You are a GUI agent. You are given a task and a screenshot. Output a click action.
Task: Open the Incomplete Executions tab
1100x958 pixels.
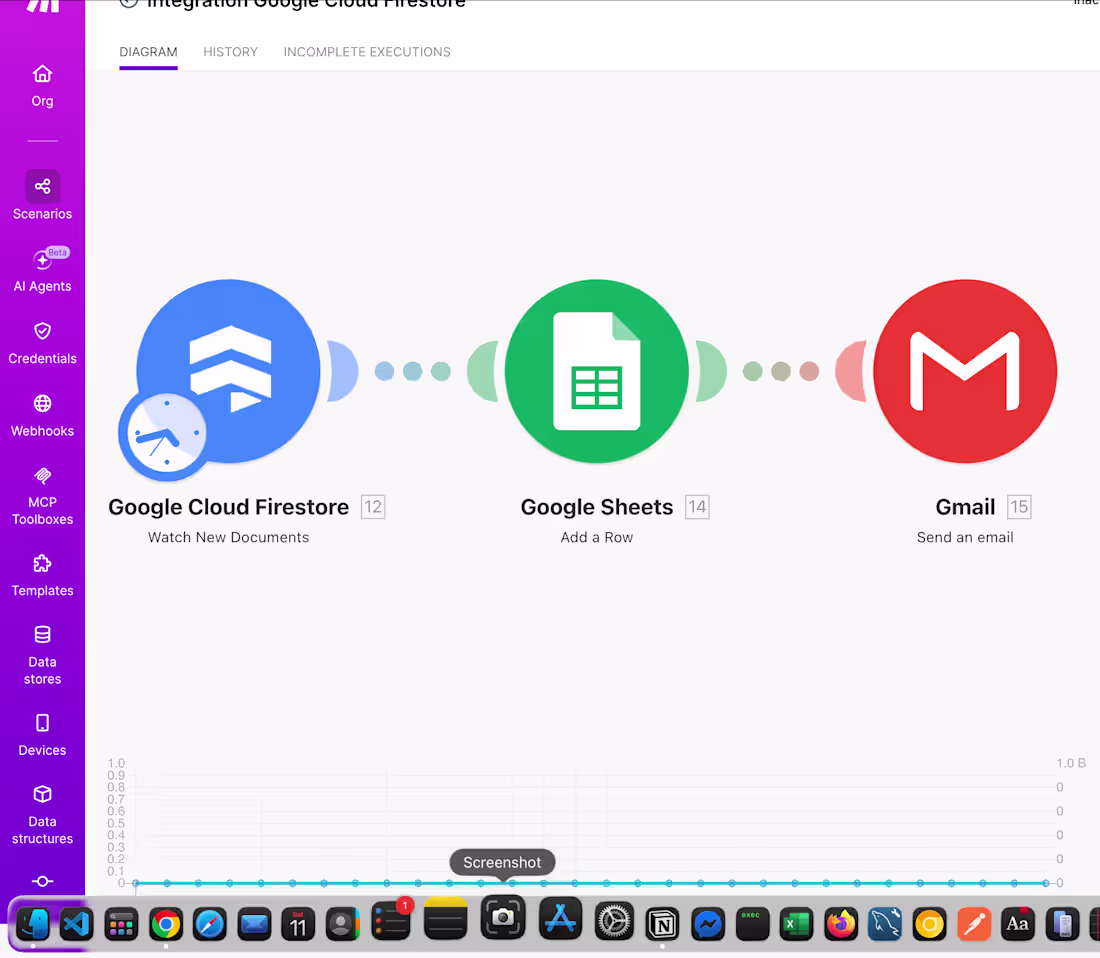(367, 52)
